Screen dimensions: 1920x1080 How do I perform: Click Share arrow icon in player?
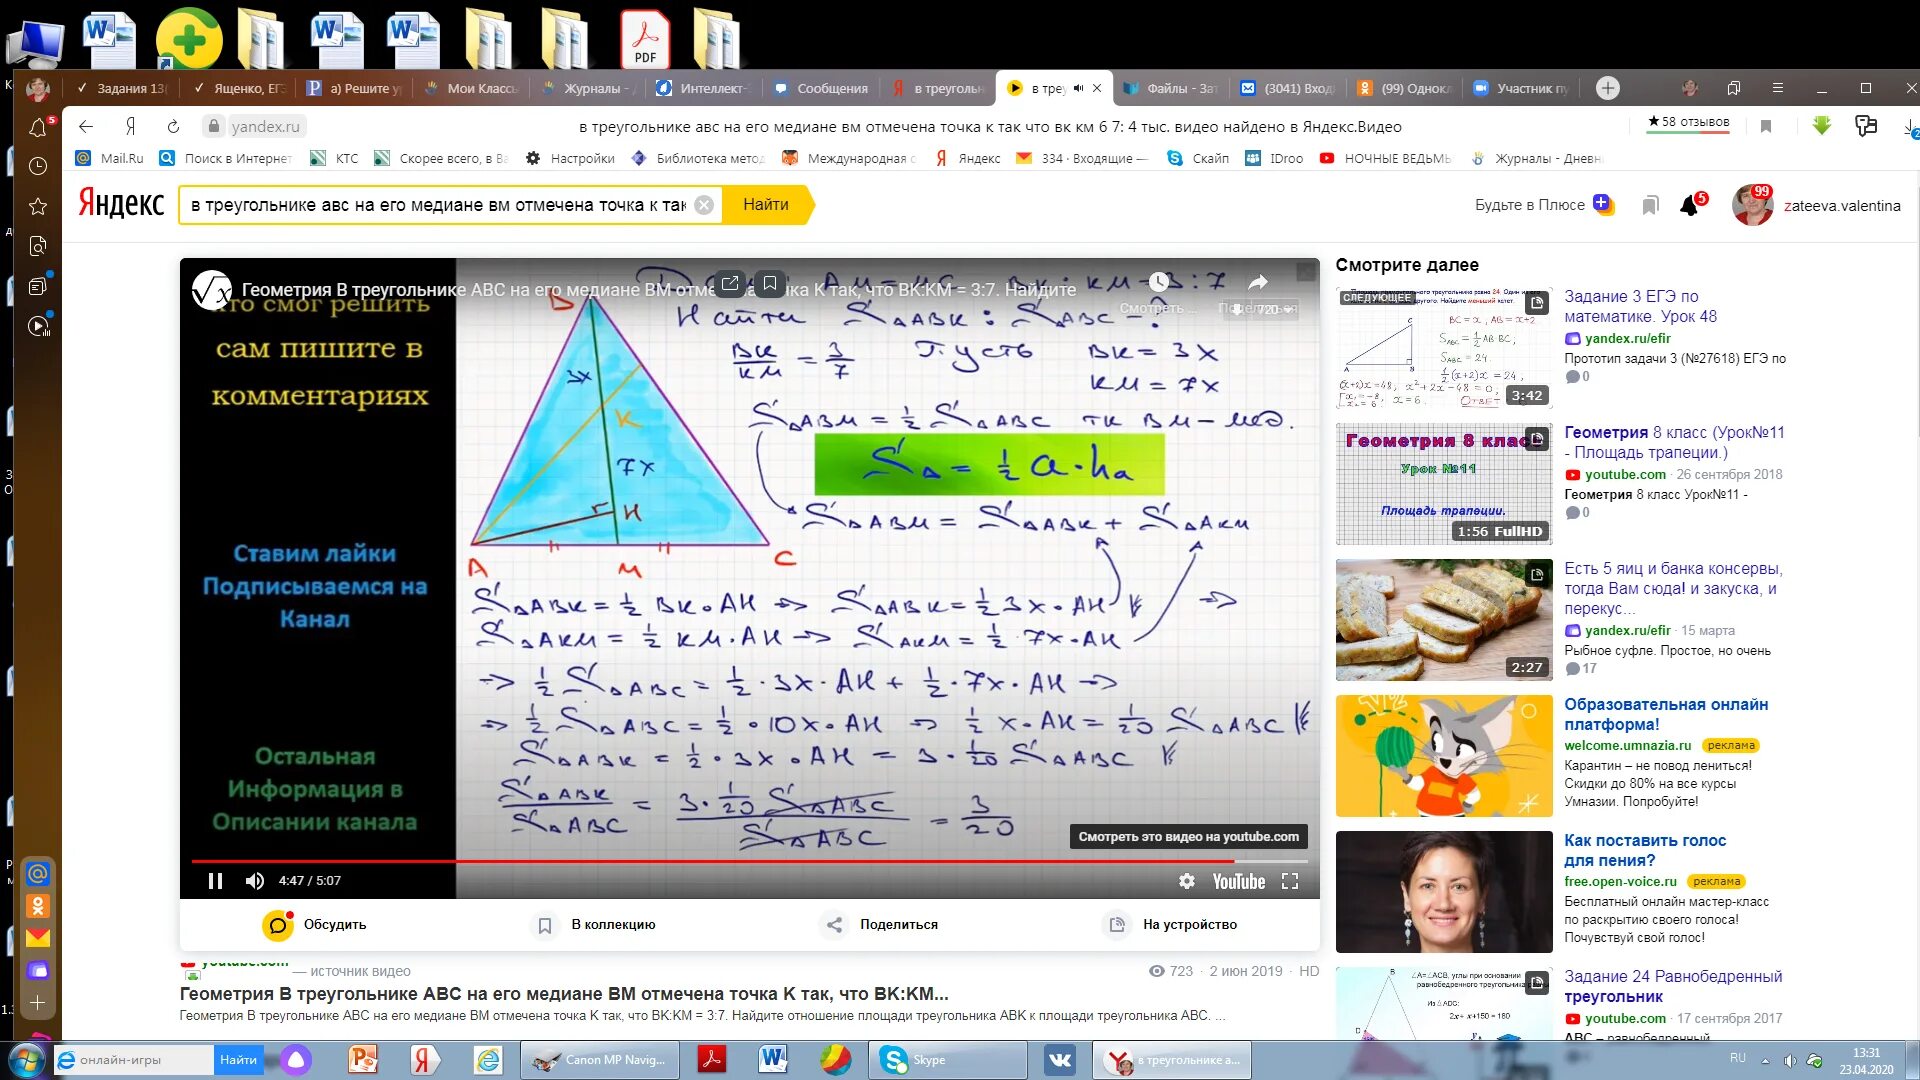(1258, 282)
